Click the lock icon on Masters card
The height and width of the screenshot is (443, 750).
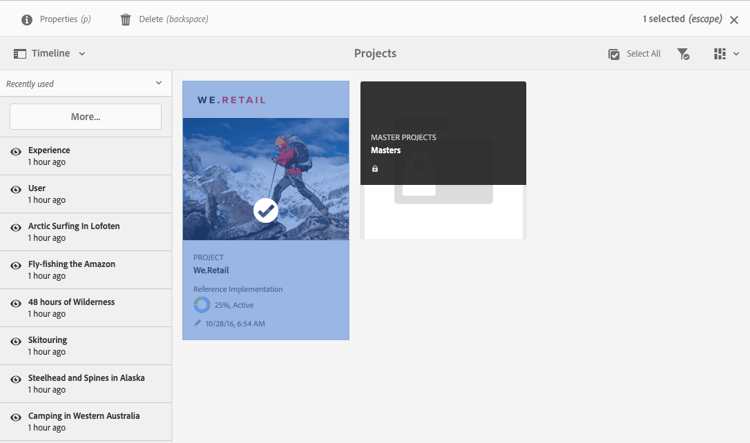(x=375, y=168)
